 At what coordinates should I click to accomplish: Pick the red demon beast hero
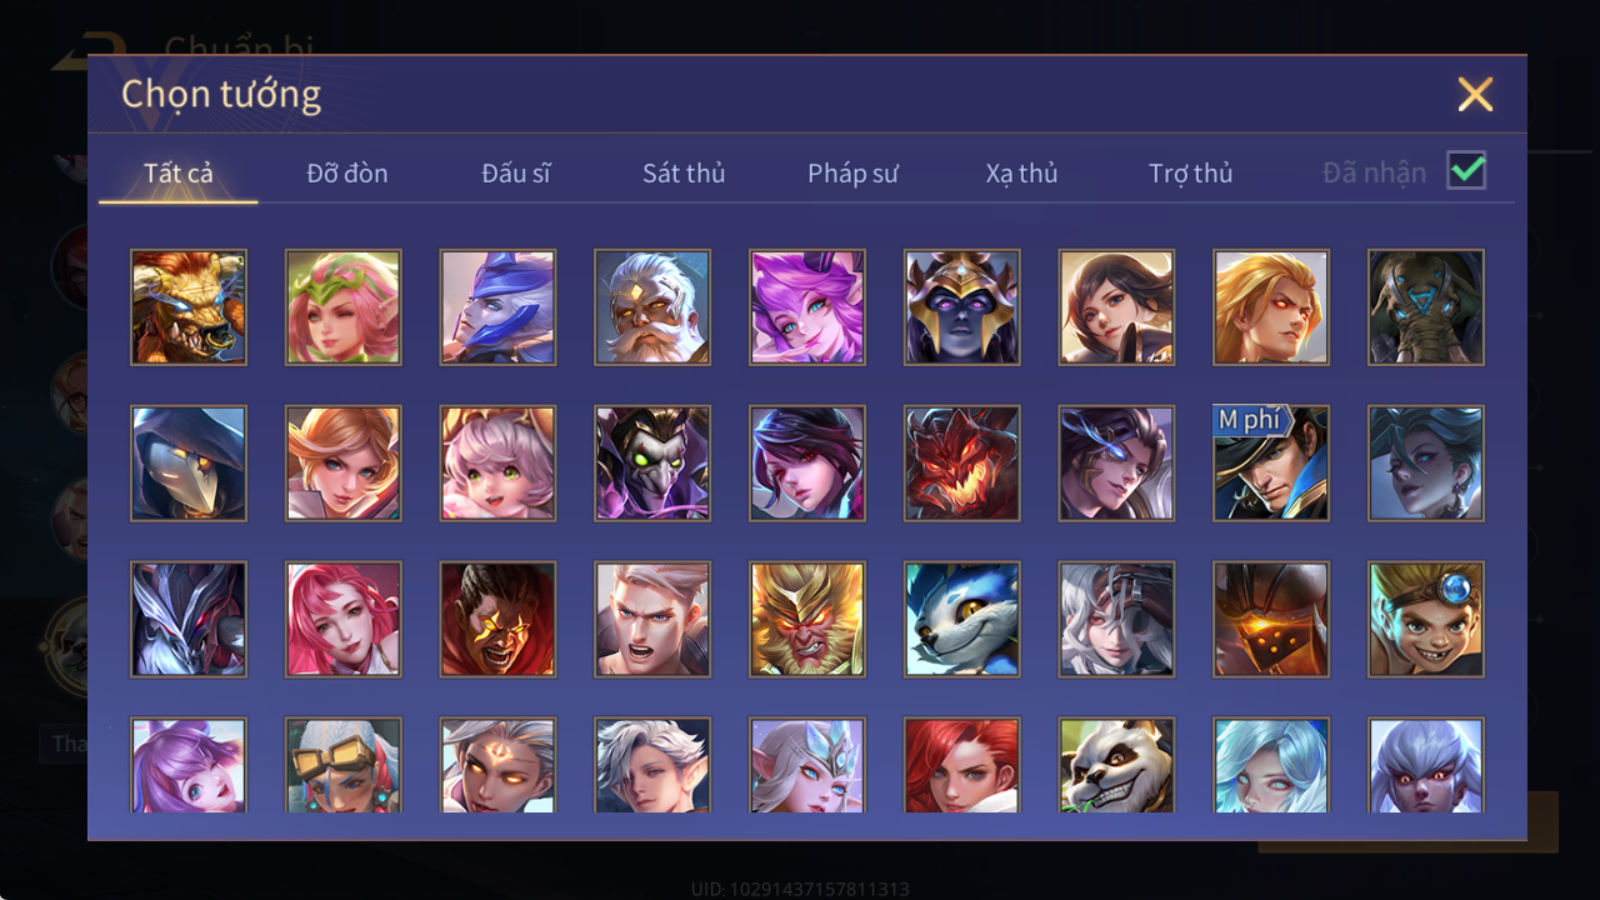(962, 463)
